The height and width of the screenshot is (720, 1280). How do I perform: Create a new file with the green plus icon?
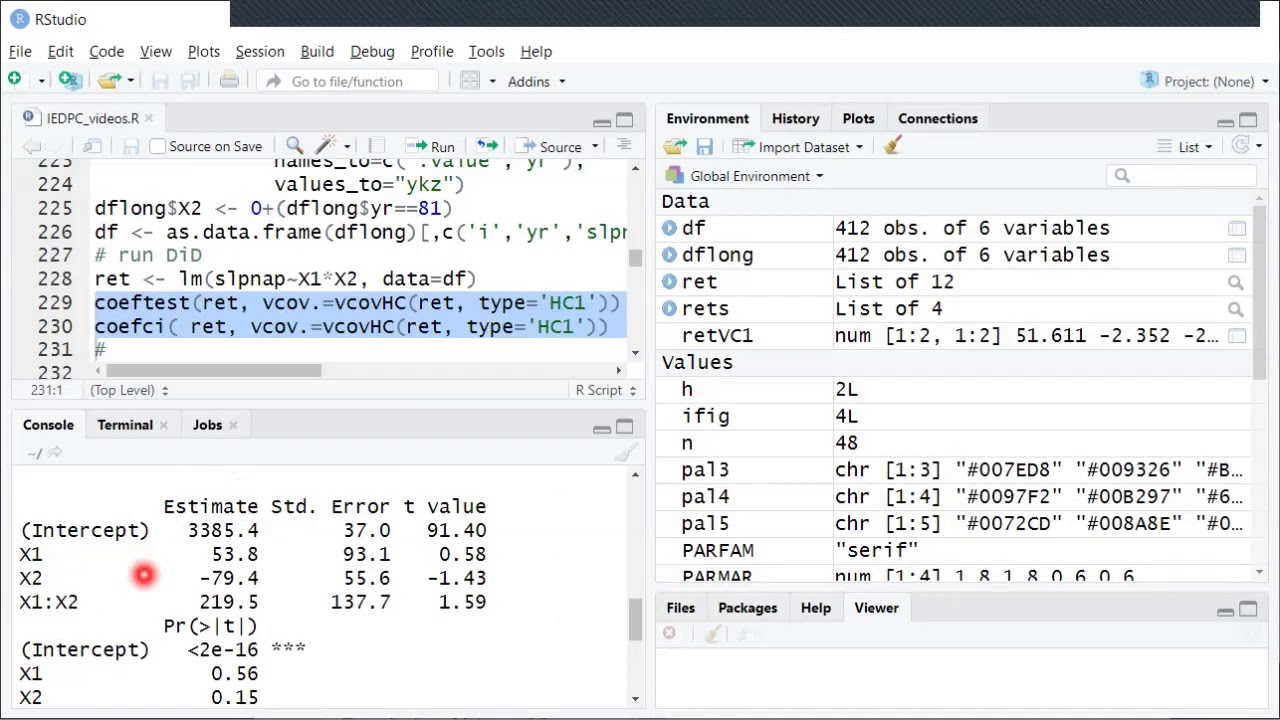(15, 80)
